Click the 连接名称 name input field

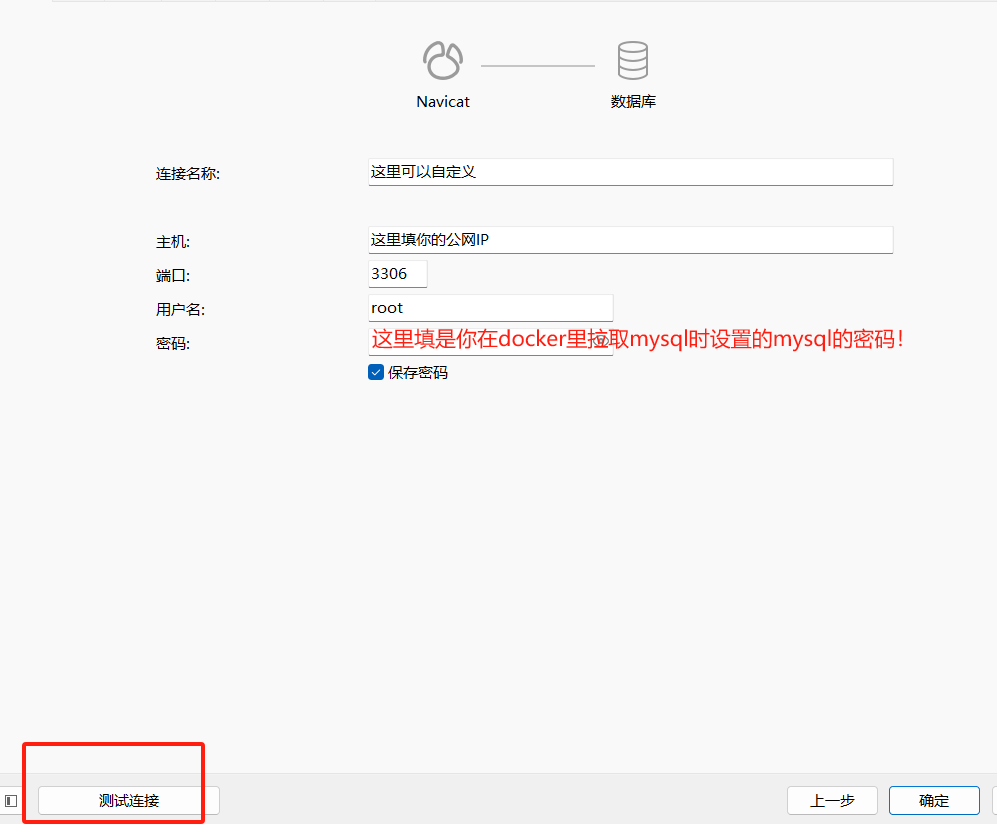coord(630,171)
